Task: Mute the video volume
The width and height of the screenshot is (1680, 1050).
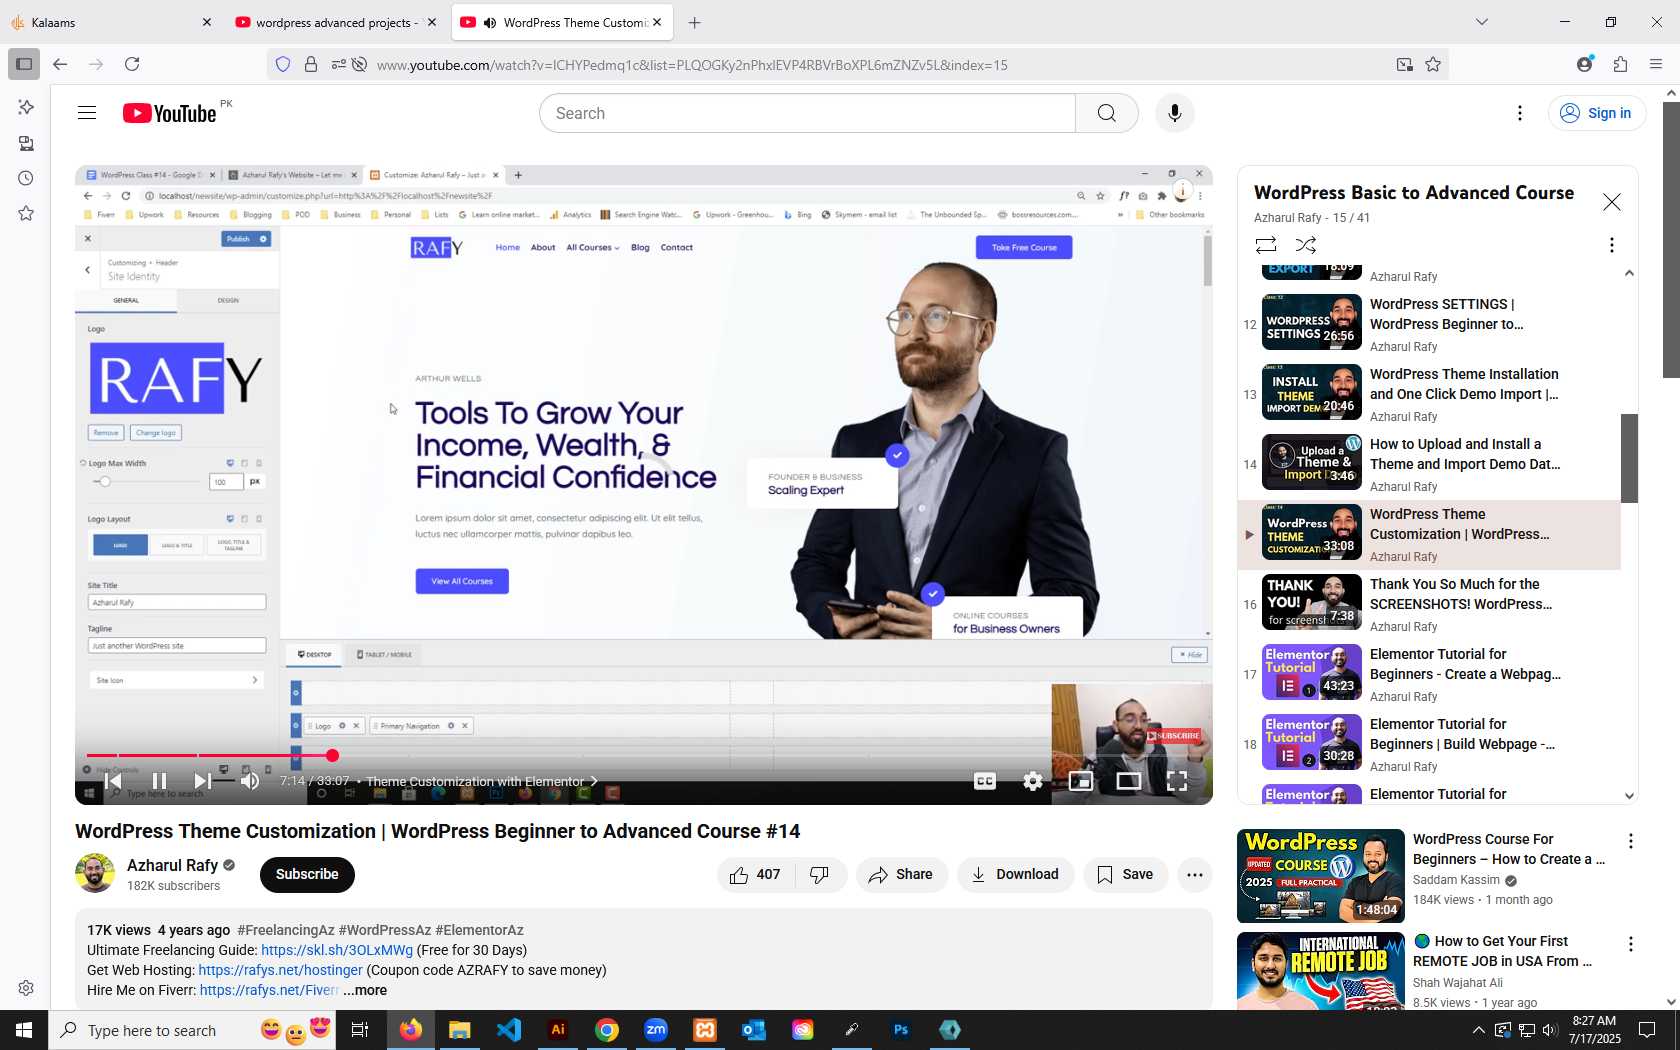Action: click(x=250, y=781)
